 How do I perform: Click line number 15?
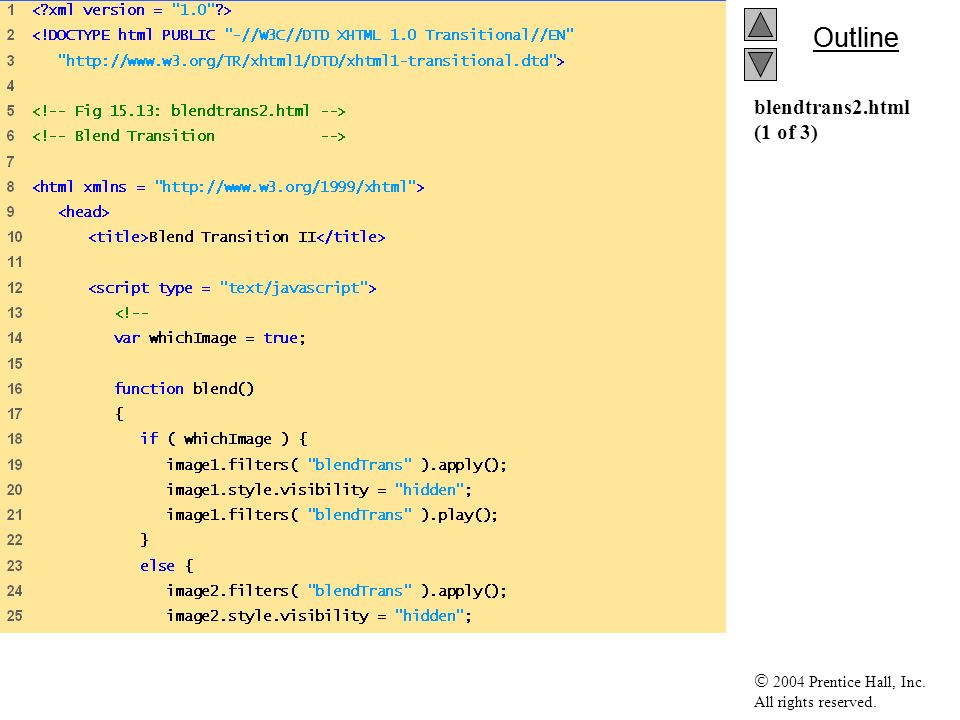15,364
